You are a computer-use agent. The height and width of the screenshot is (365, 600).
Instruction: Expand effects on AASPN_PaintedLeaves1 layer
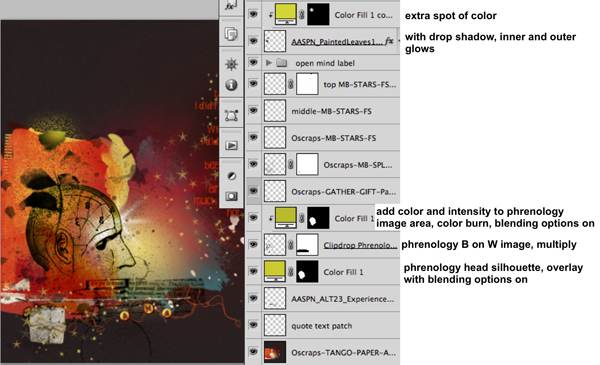[398, 41]
